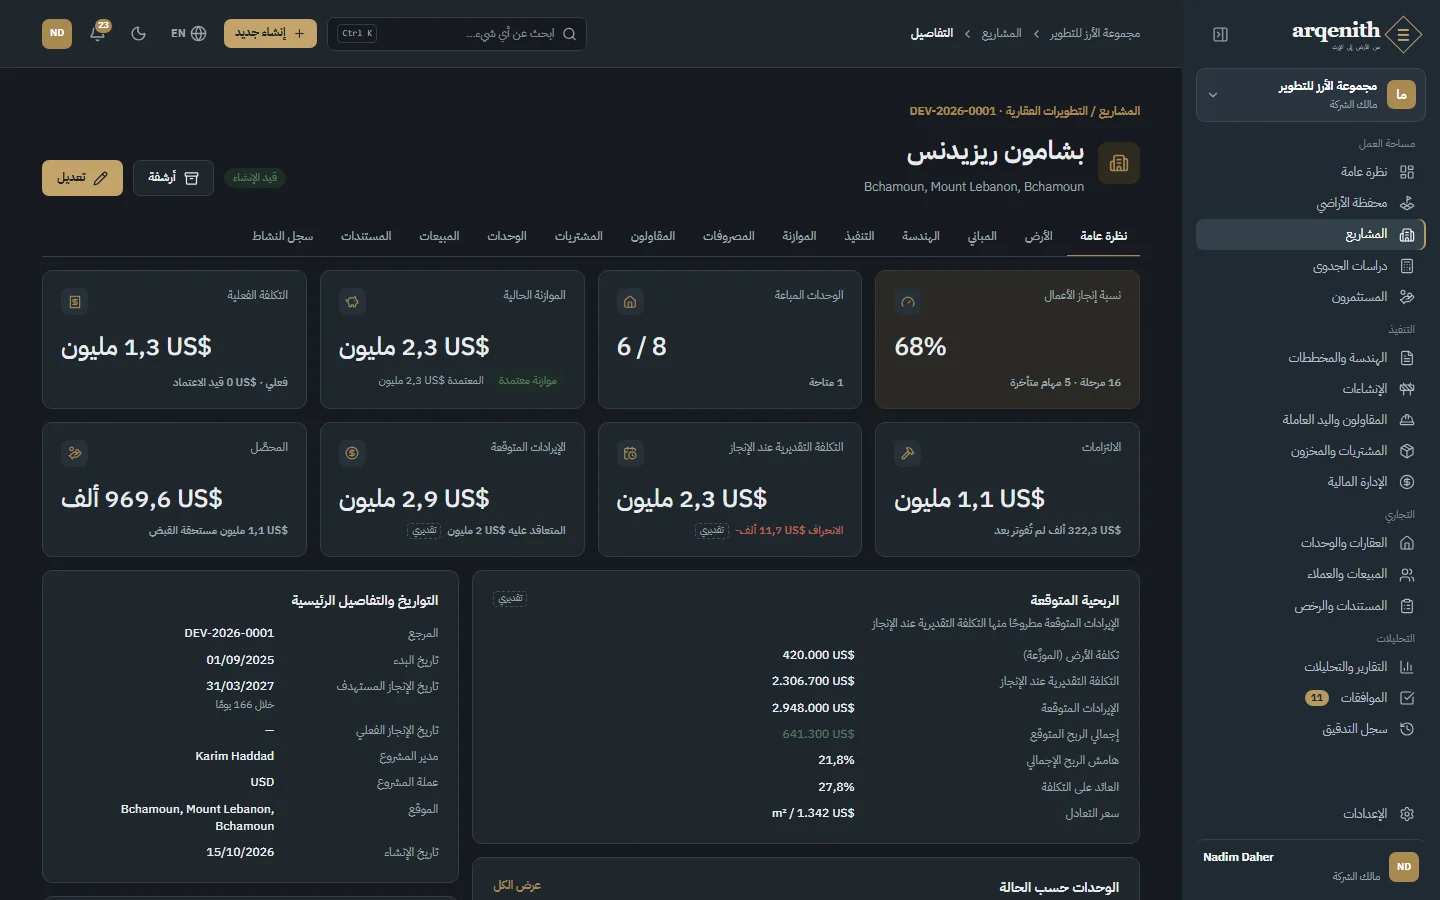Open دراسات الجدوى sidebar item
The width and height of the screenshot is (1440, 900).
click(x=1311, y=266)
